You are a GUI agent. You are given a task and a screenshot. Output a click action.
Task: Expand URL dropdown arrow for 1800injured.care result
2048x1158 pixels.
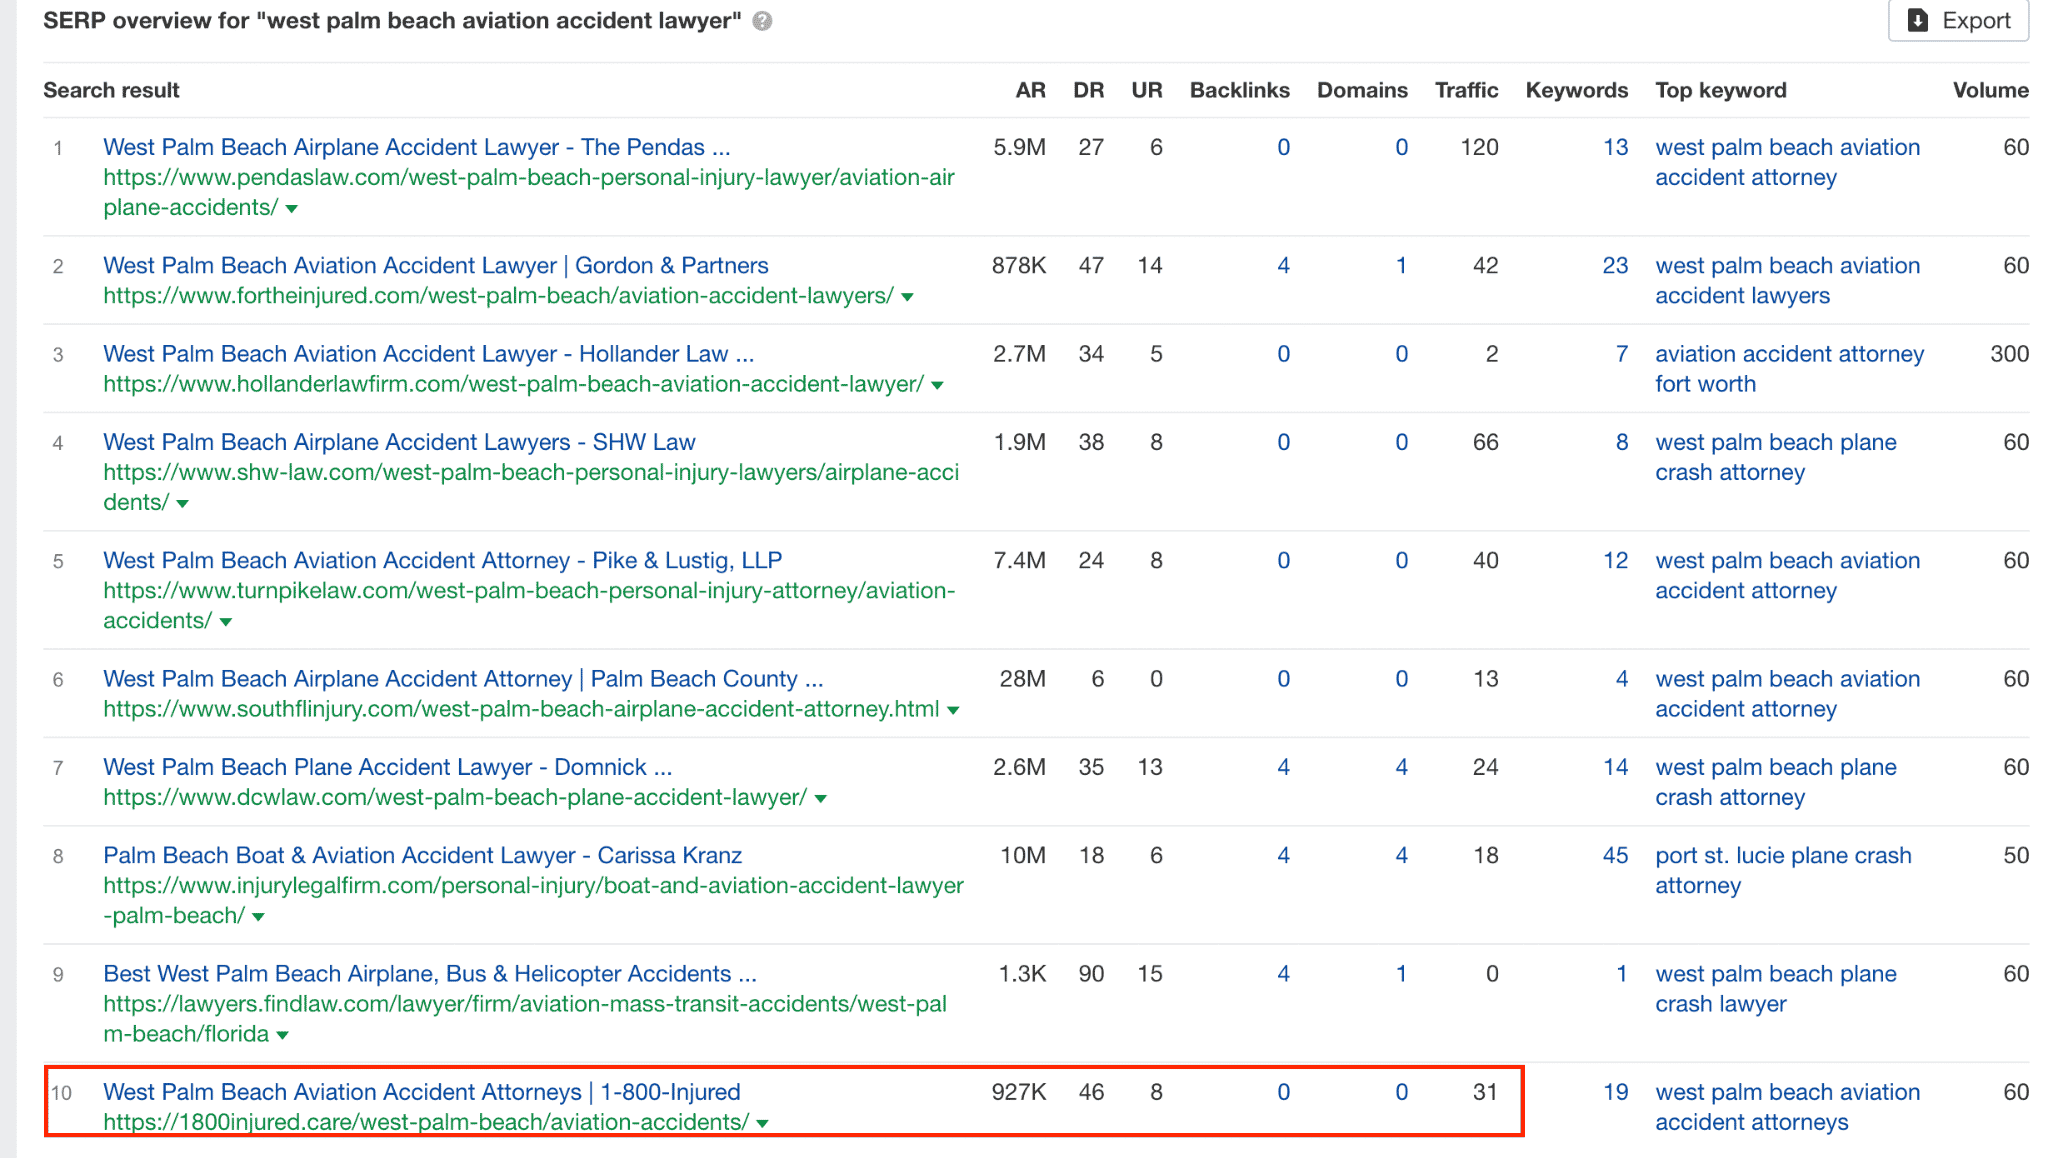coord(763,1123)
